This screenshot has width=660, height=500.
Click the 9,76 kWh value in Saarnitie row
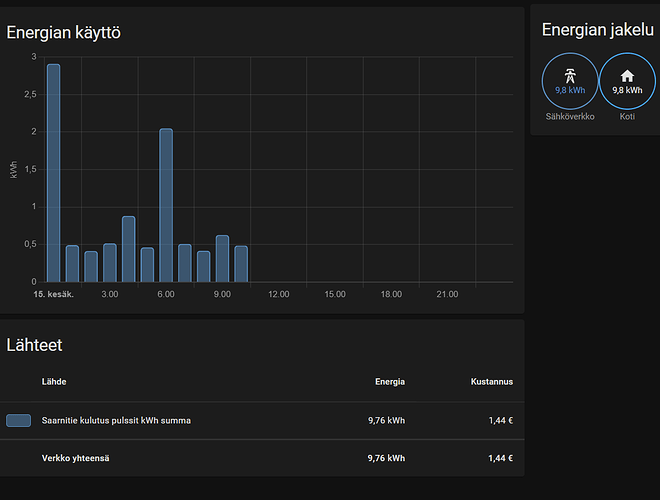(x=386, y=420)
